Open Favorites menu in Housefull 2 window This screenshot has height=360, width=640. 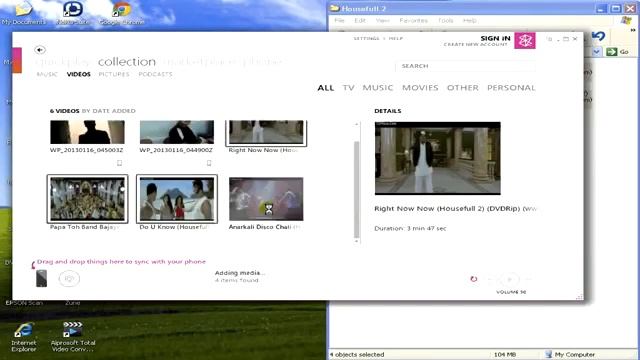click(x=413, y=20)
